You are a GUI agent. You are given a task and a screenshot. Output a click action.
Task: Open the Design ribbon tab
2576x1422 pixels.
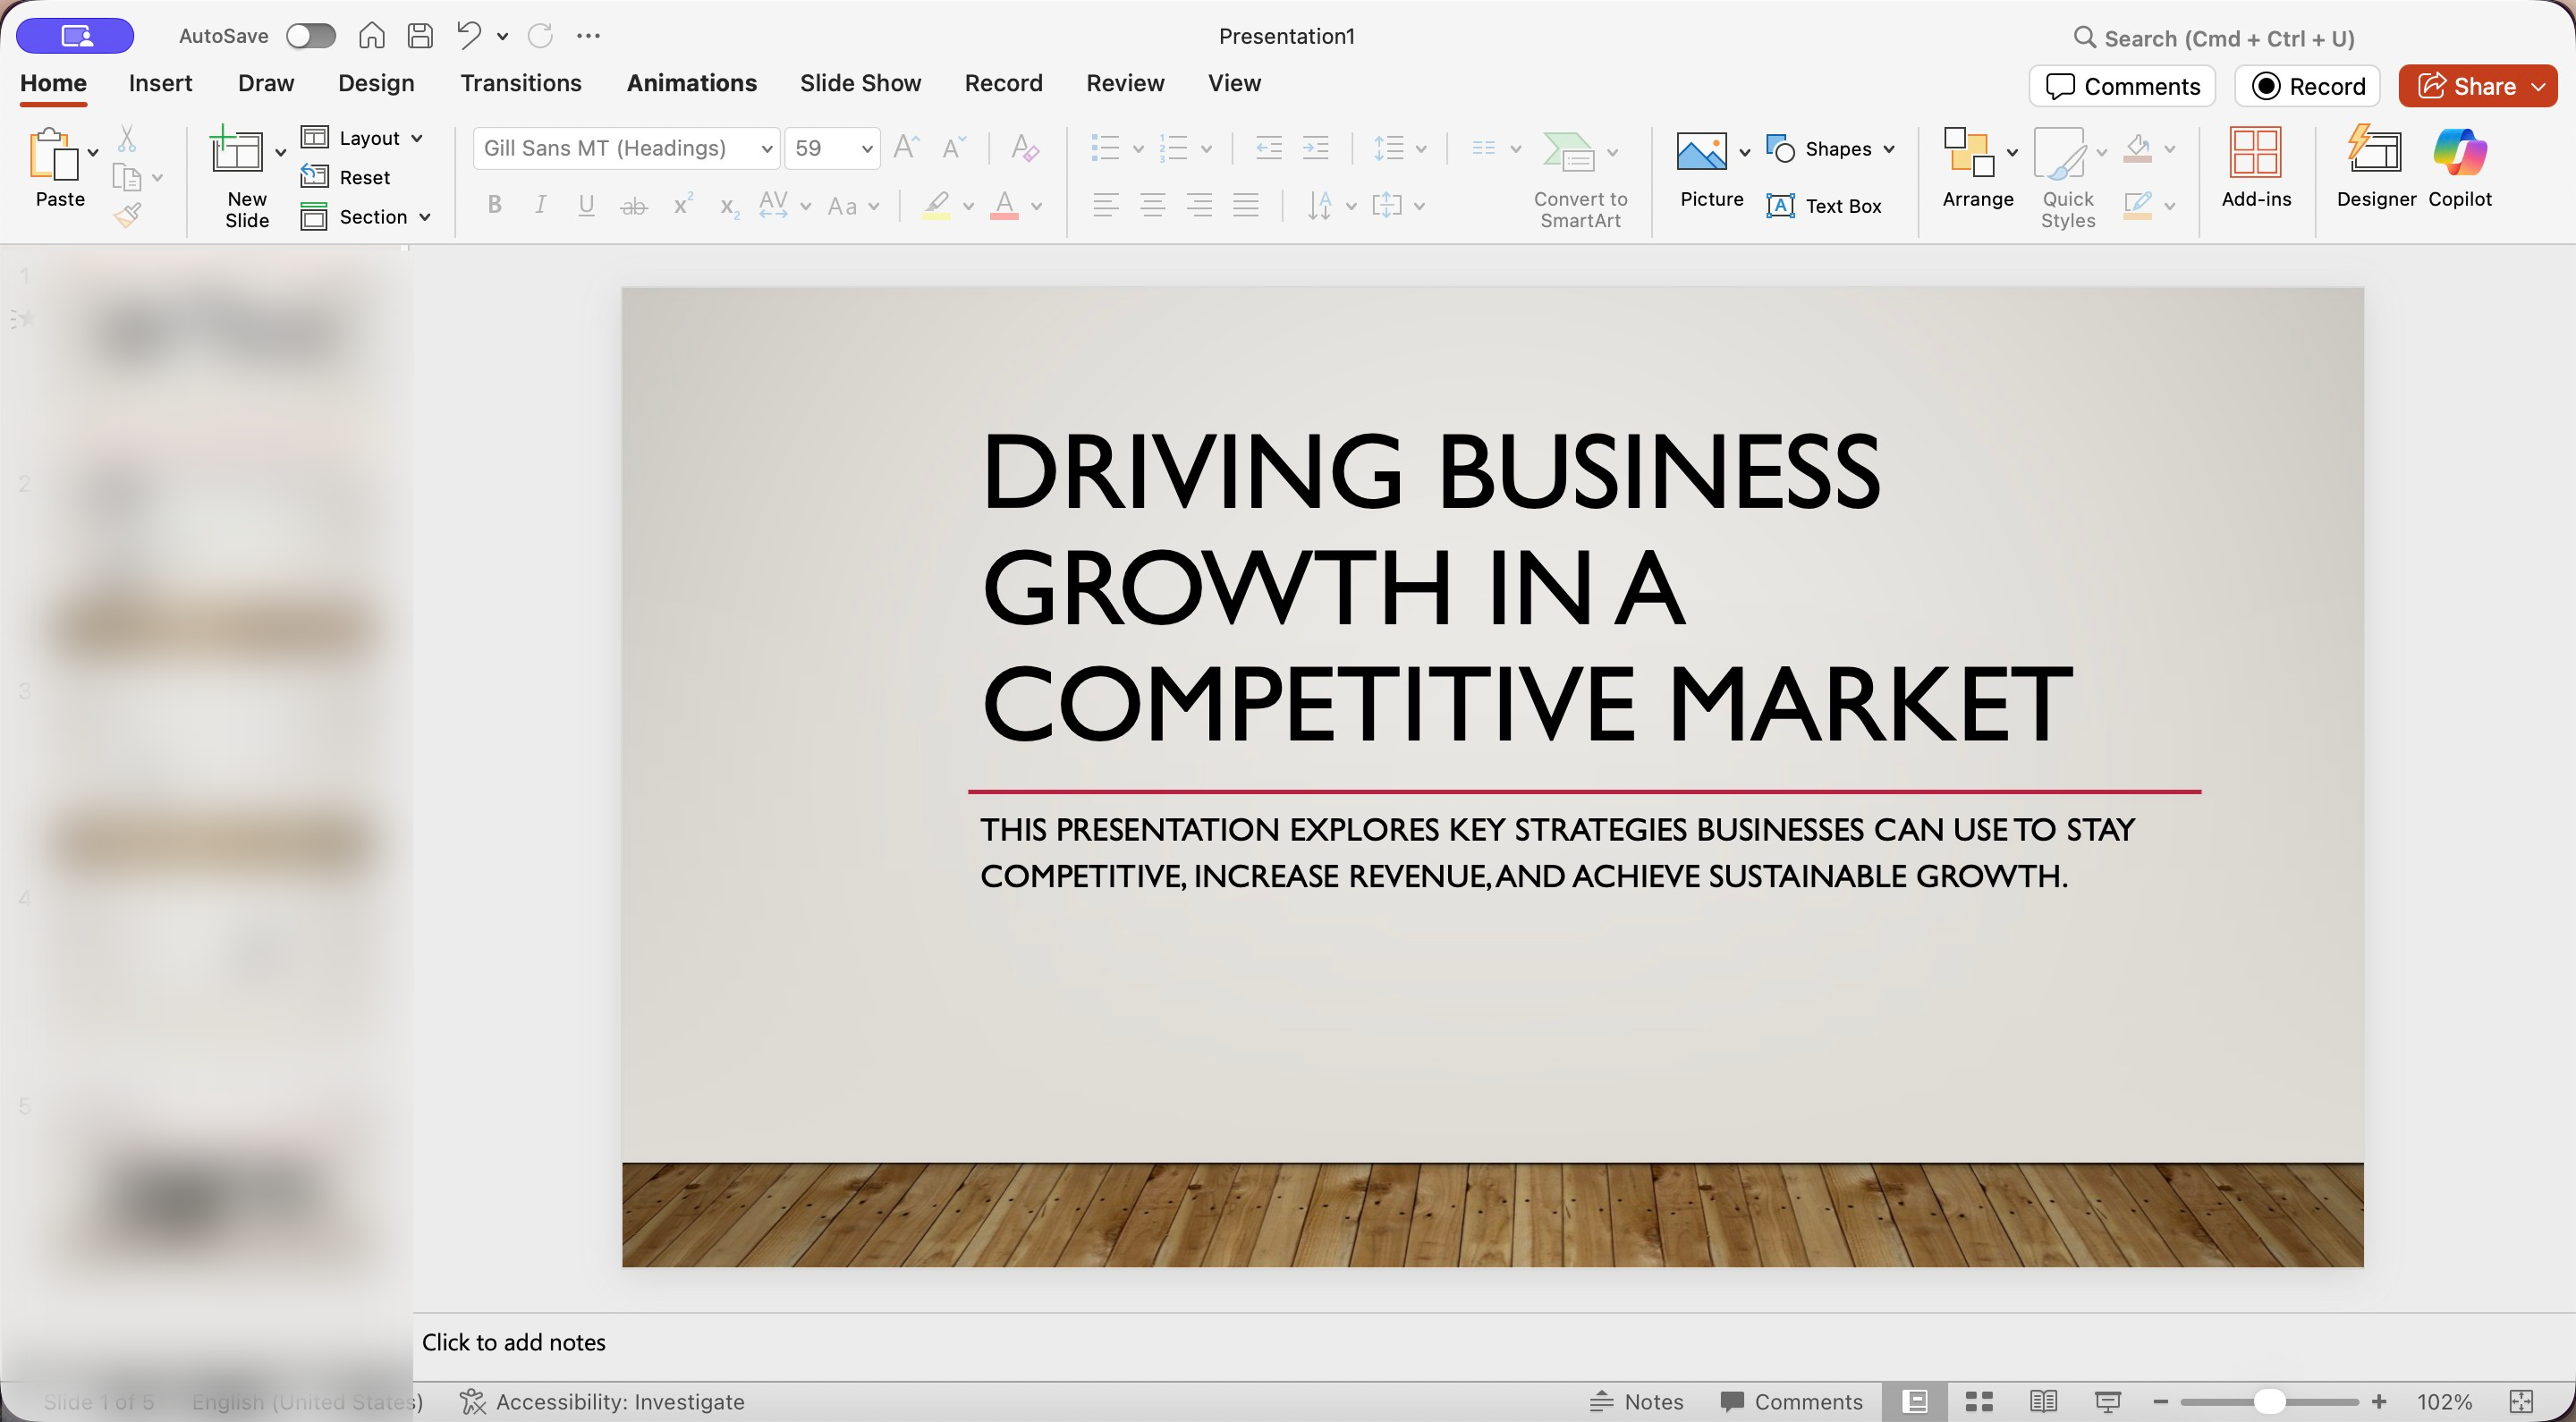pos(375,83)
